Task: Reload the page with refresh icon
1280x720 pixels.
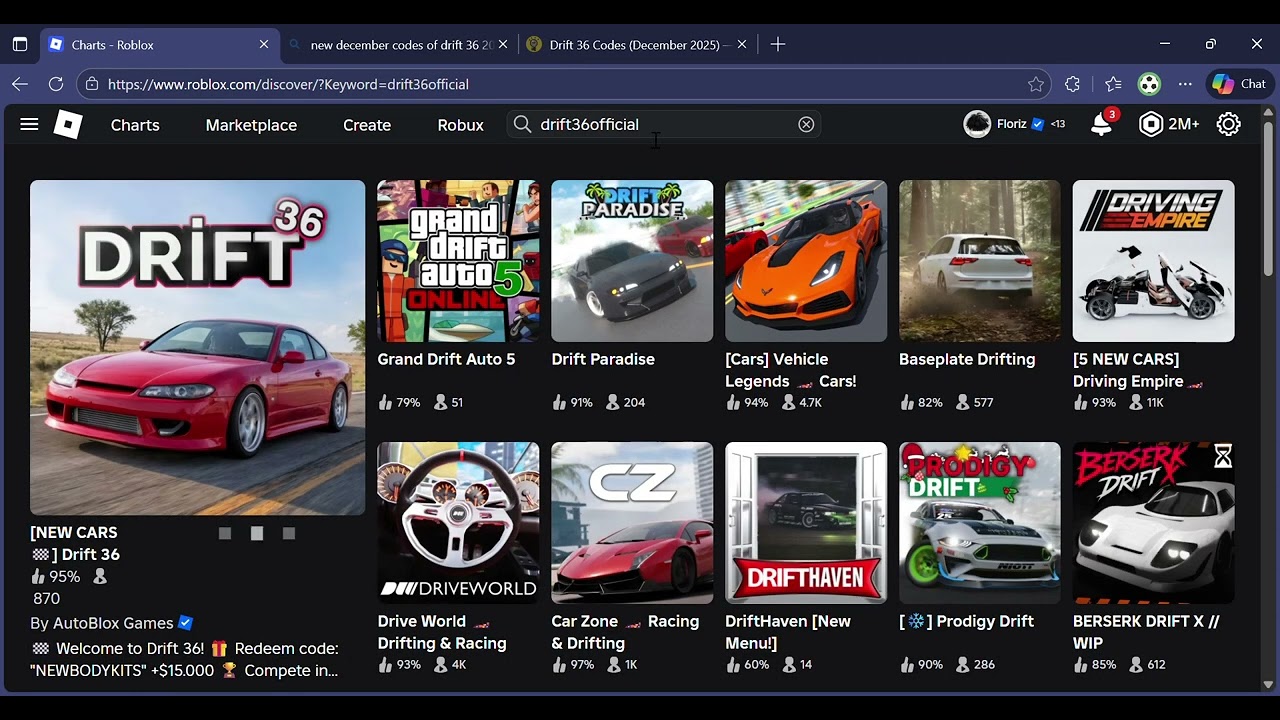Action: 56,84
